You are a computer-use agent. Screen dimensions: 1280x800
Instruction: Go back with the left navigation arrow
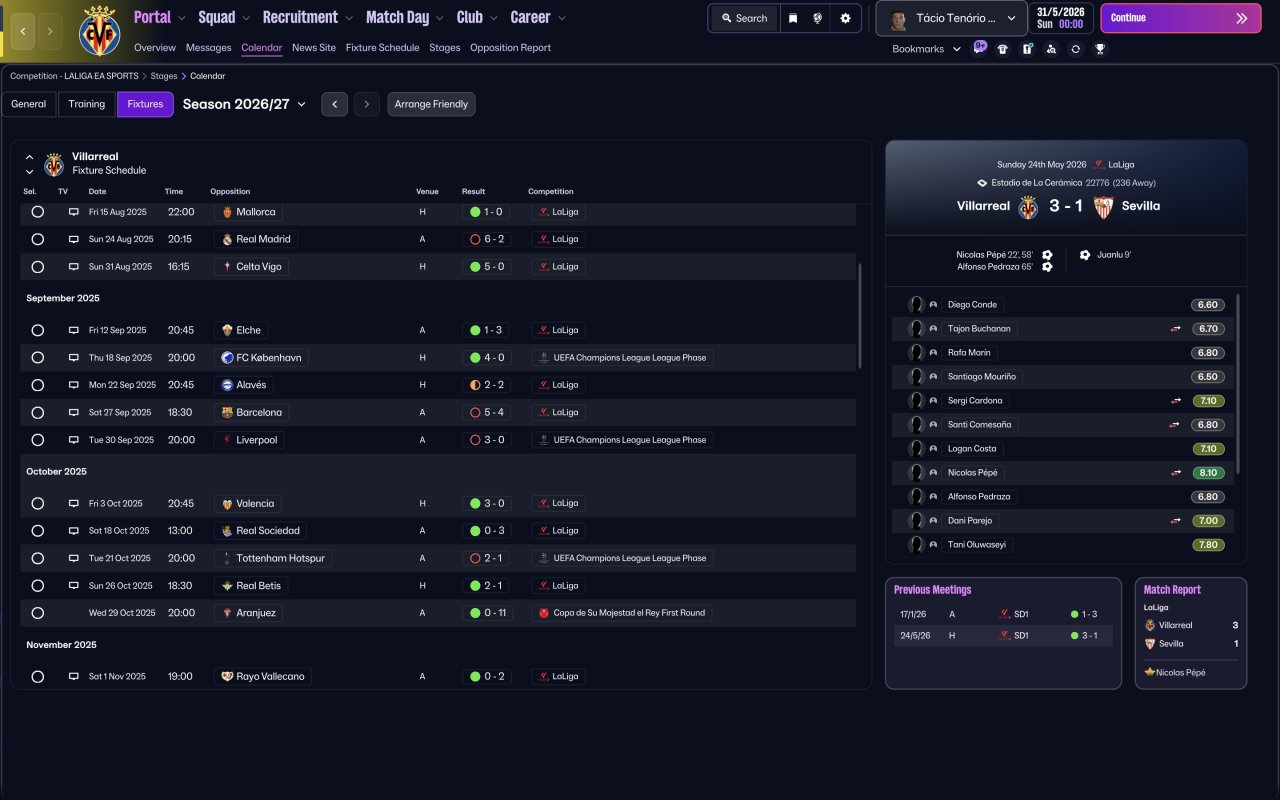[x=22, y=31]
